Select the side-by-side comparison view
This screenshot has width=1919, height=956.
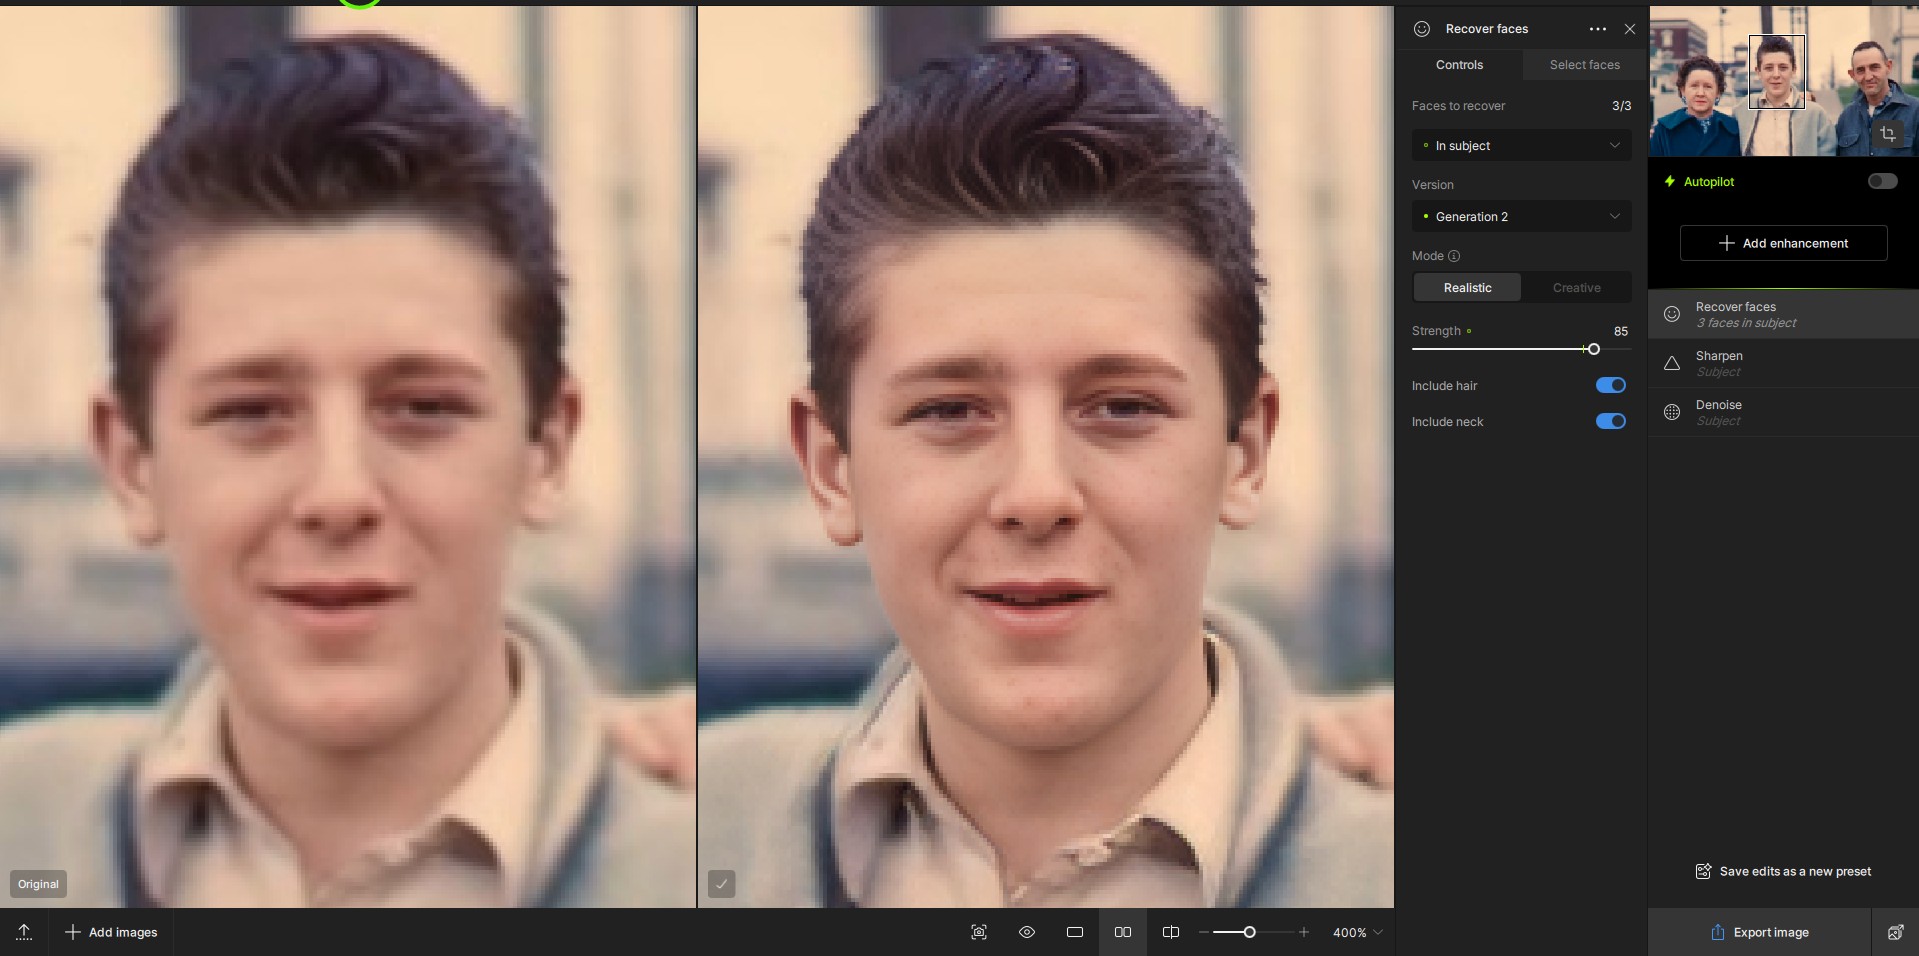(x=1123, y=932)
